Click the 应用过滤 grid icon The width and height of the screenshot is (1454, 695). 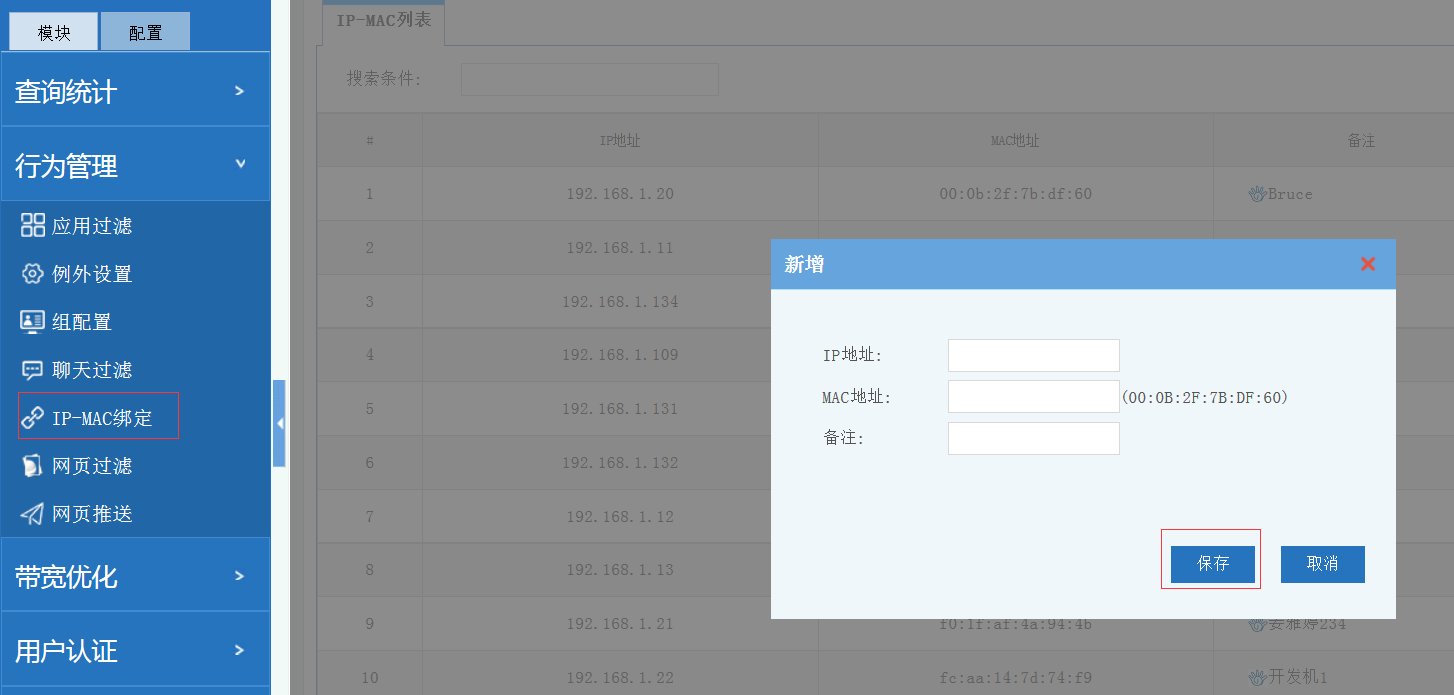(x=33, y=225)
